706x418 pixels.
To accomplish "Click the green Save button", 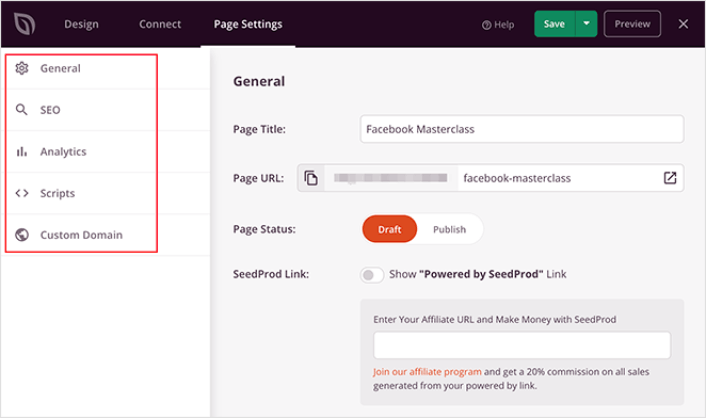I will pyautogui.click(x=554, y=23).
